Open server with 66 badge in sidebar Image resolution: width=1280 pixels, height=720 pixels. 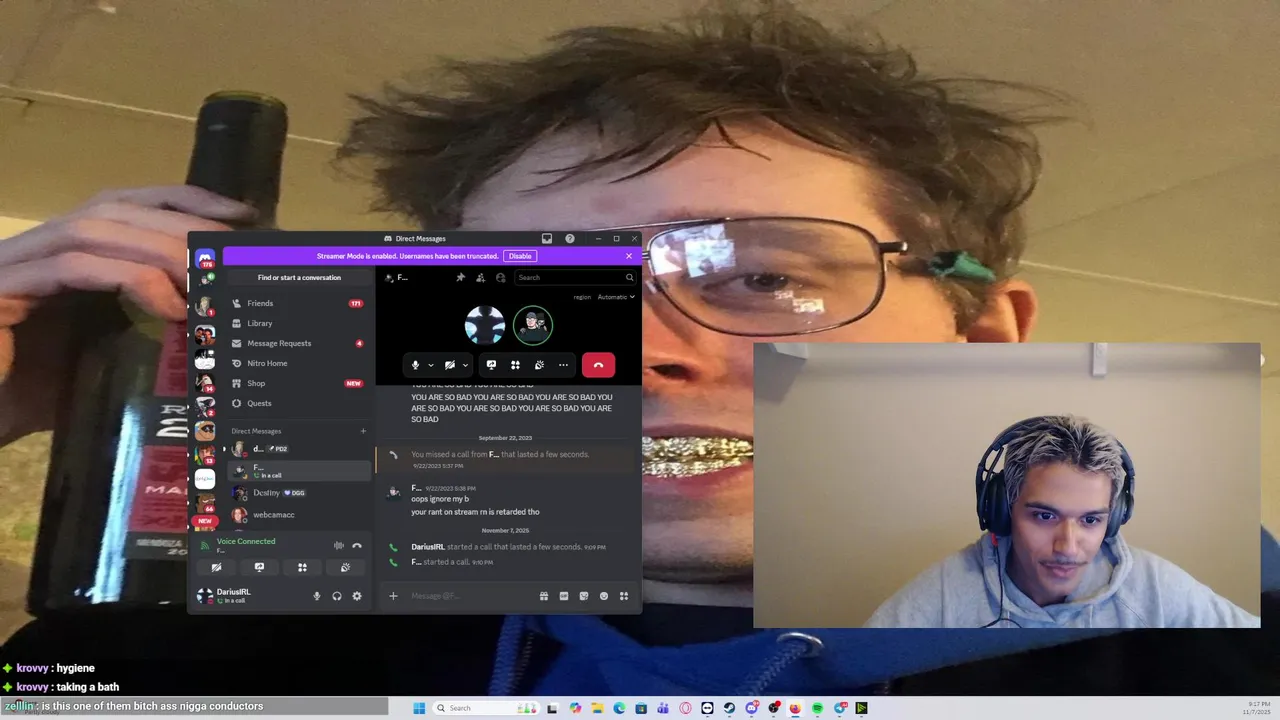[x=205, y=503]
